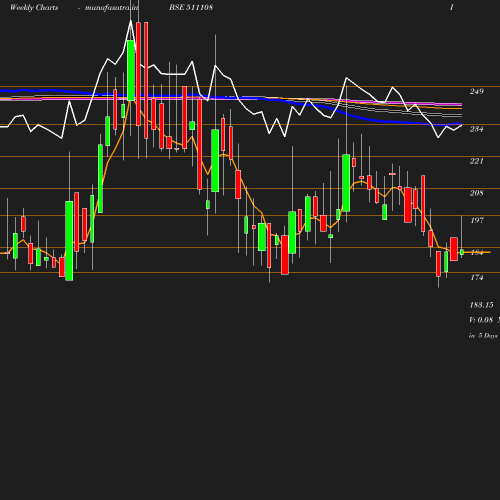This screenshot has height=500, width=500.
Task: Click the 208 price axis label
Action: click(476, 193)
